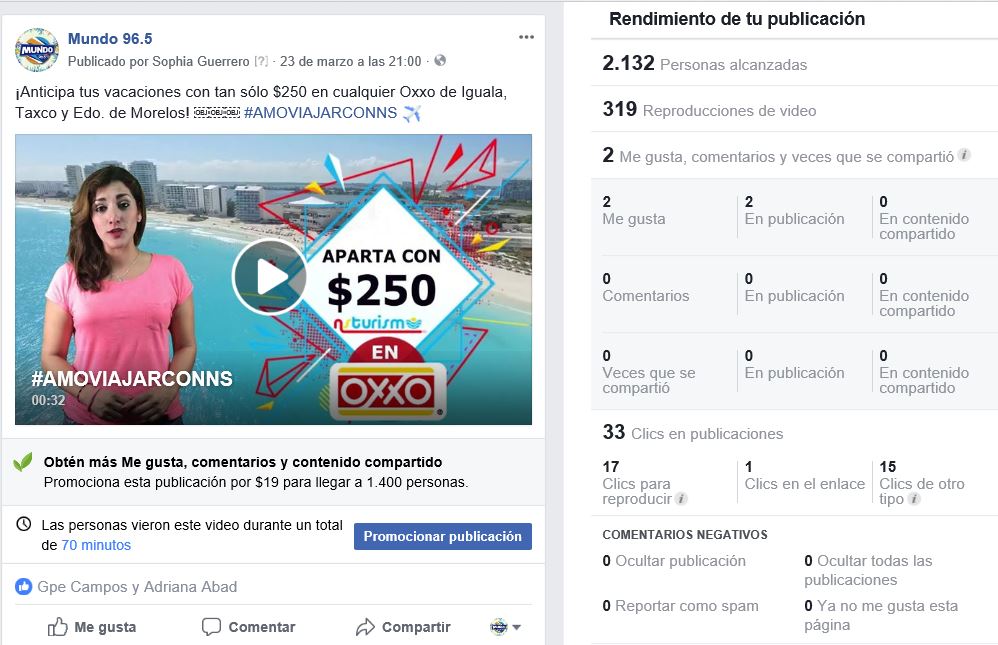Image resolution: width=998 pixels, height=645 pixels.
Task: Open the Mundo 96.5 page name link
Action: coord(110,39)
